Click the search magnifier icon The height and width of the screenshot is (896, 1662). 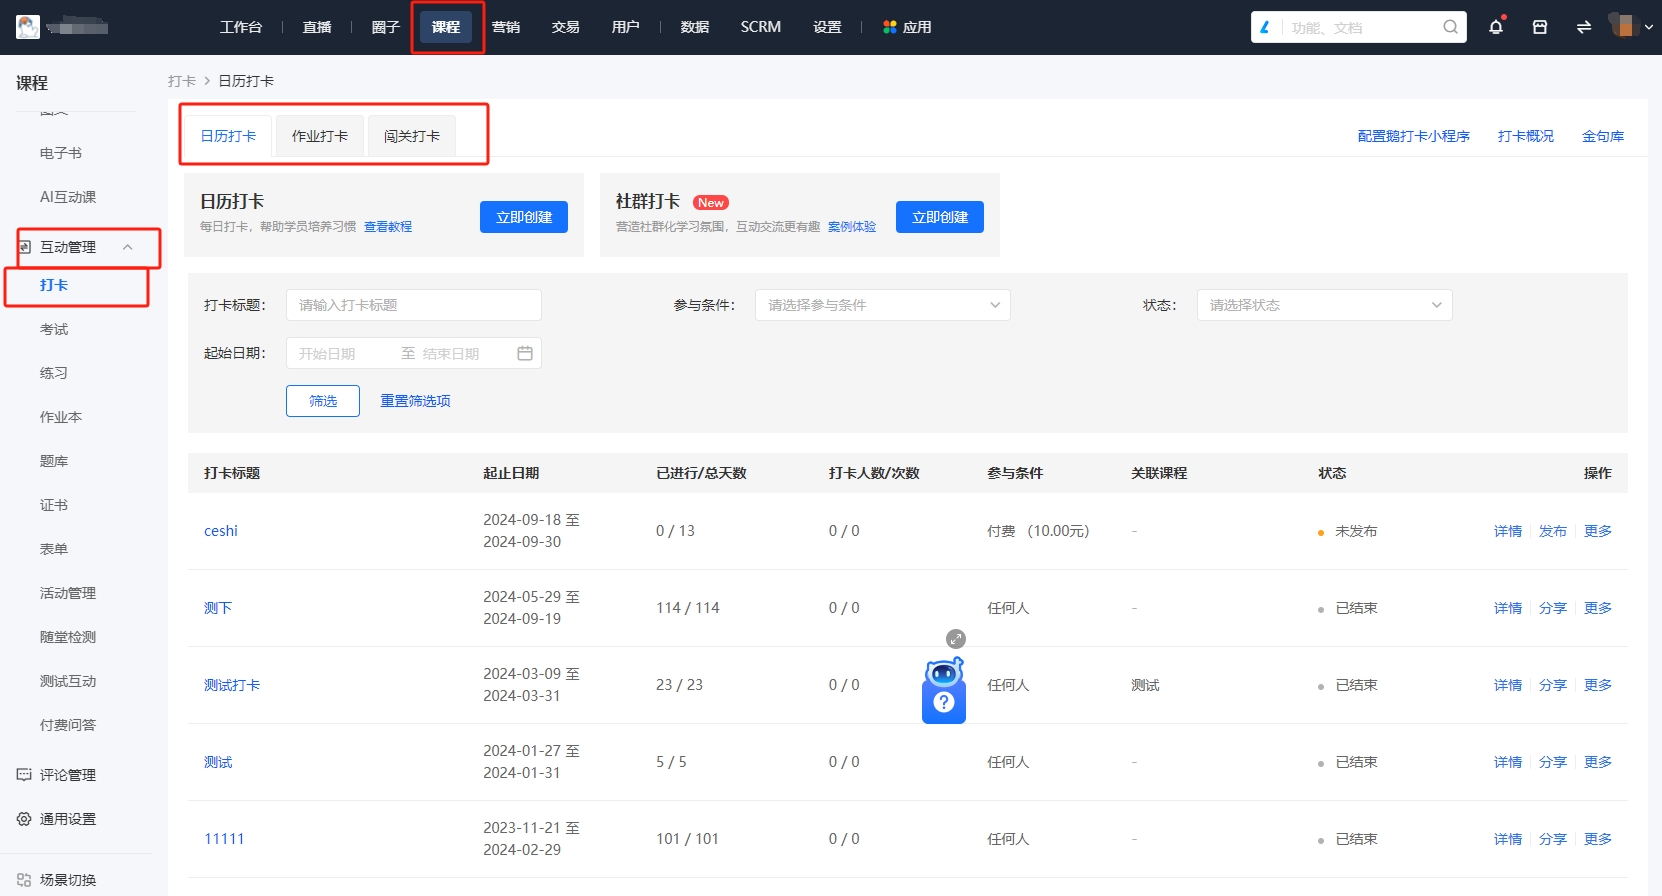pos(1450,27)
